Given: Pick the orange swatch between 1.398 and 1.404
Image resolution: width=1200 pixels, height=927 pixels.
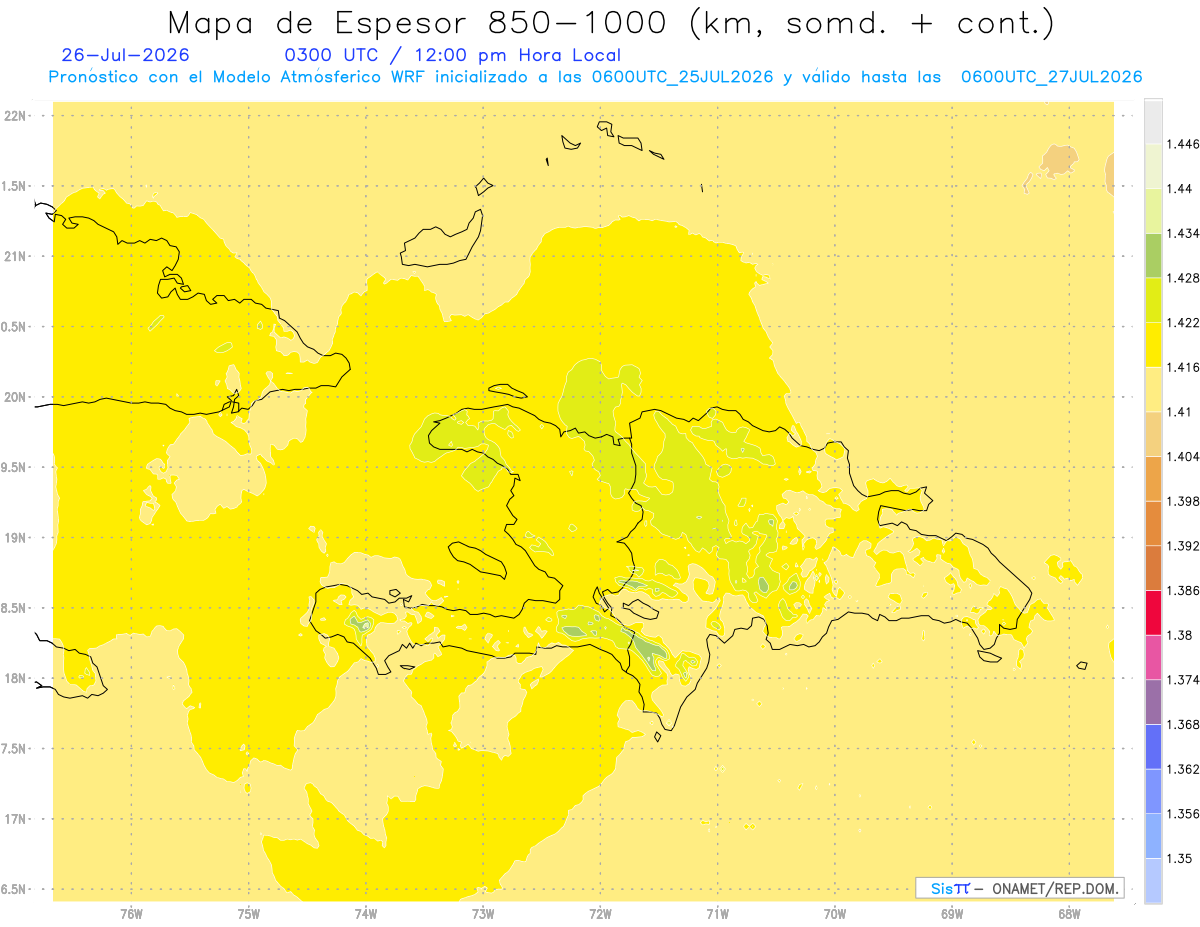Looking at the screenshot, I should click(1153, 479).
